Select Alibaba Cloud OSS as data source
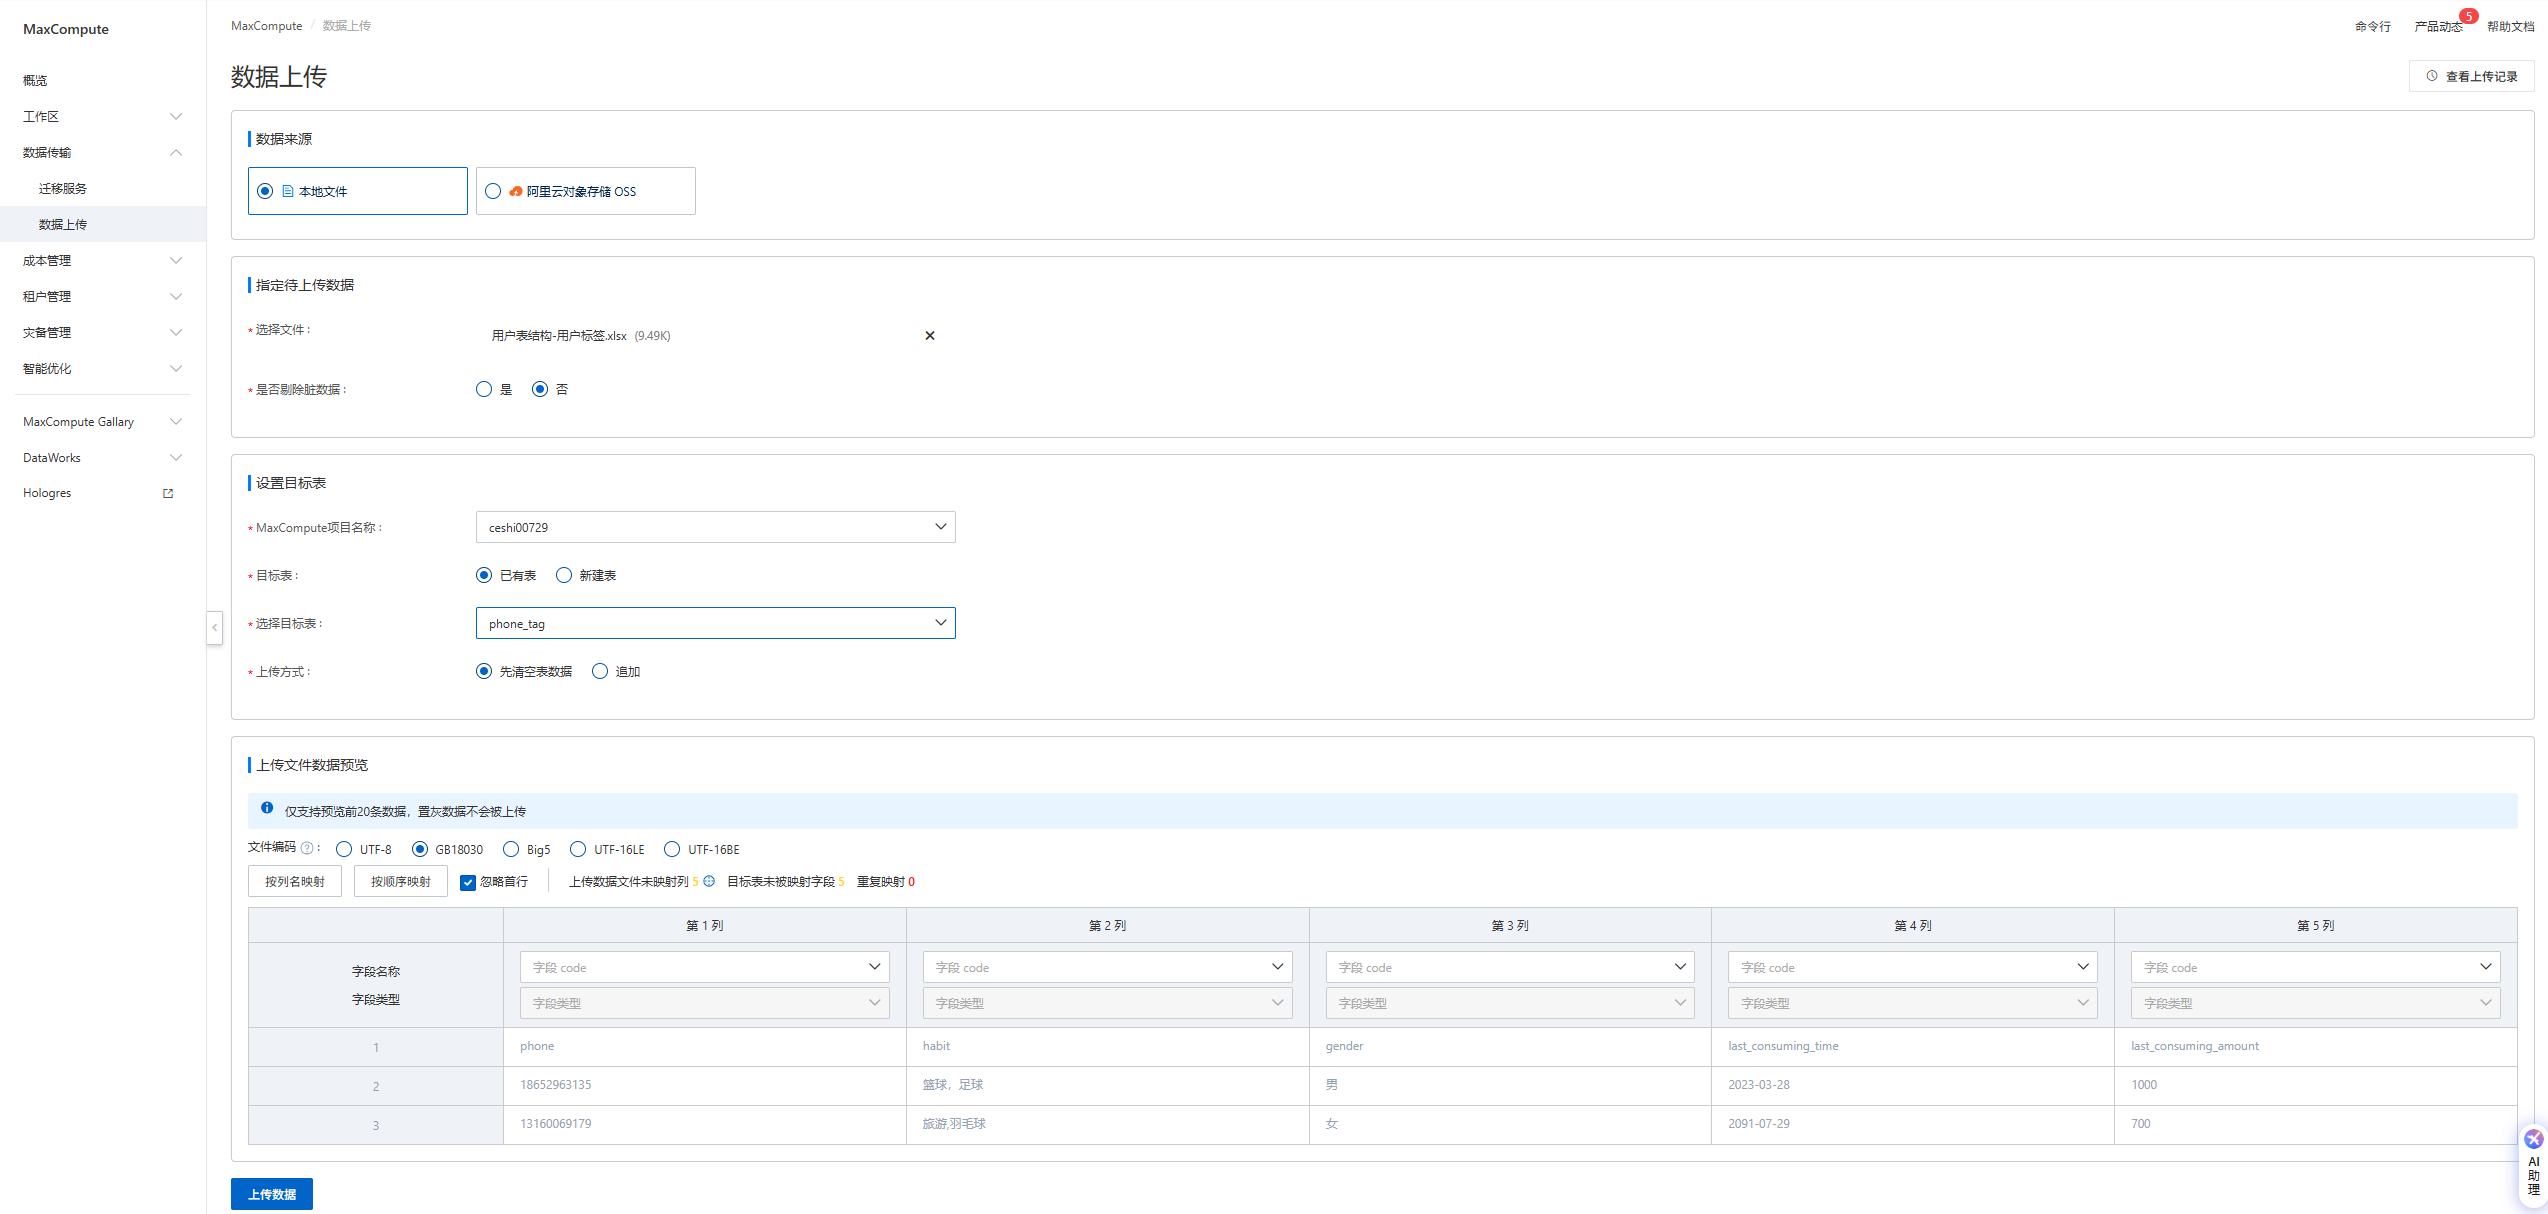Image resolution: width=2548 pixels, height=1214 pixels. [x=586, y=191]
